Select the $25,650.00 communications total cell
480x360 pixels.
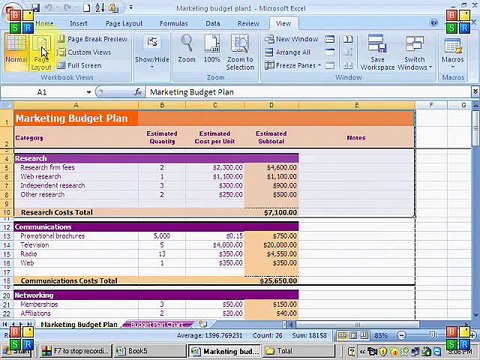[271, 281]
